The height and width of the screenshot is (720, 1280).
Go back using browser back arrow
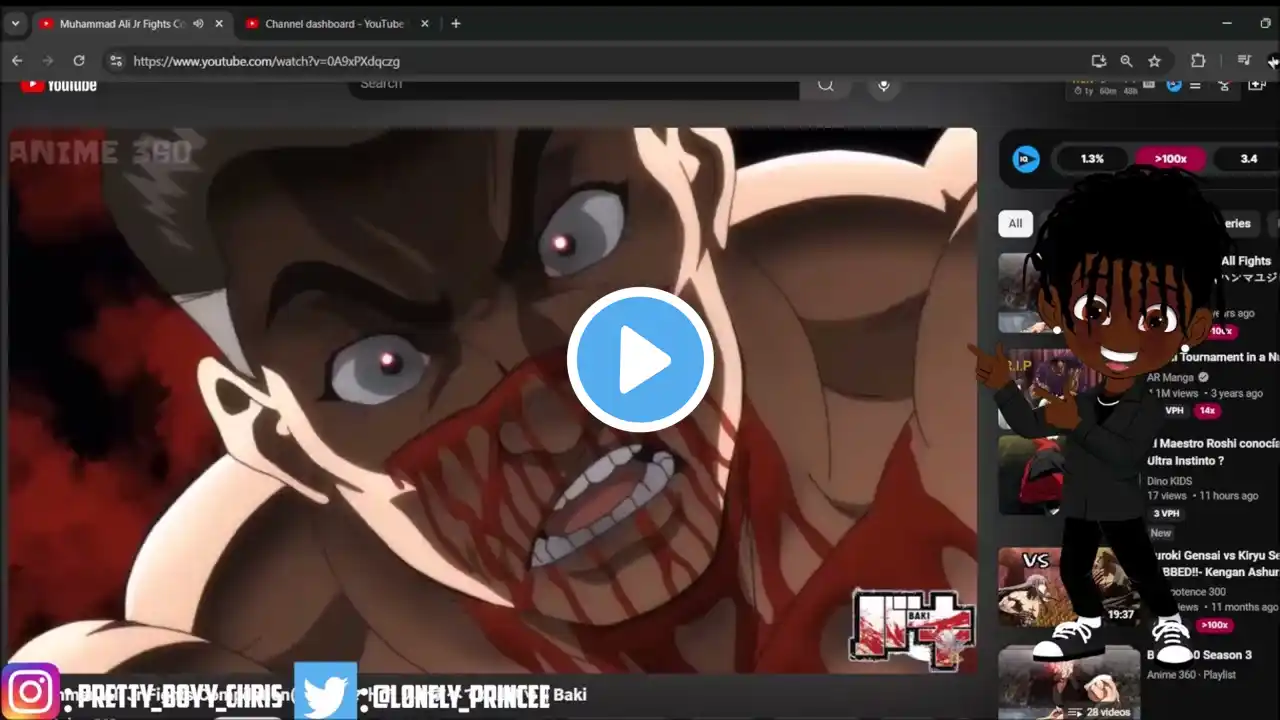[17, 61]
